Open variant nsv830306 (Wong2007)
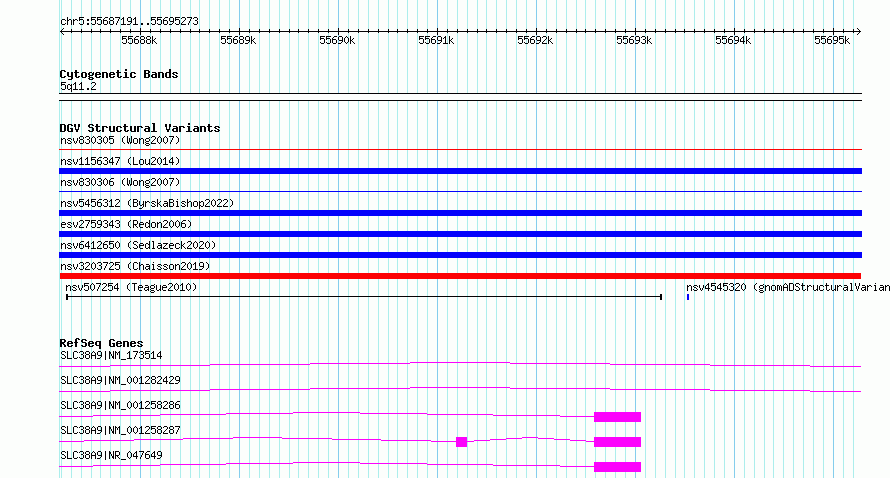890x478 pixels. pos(120,182)
